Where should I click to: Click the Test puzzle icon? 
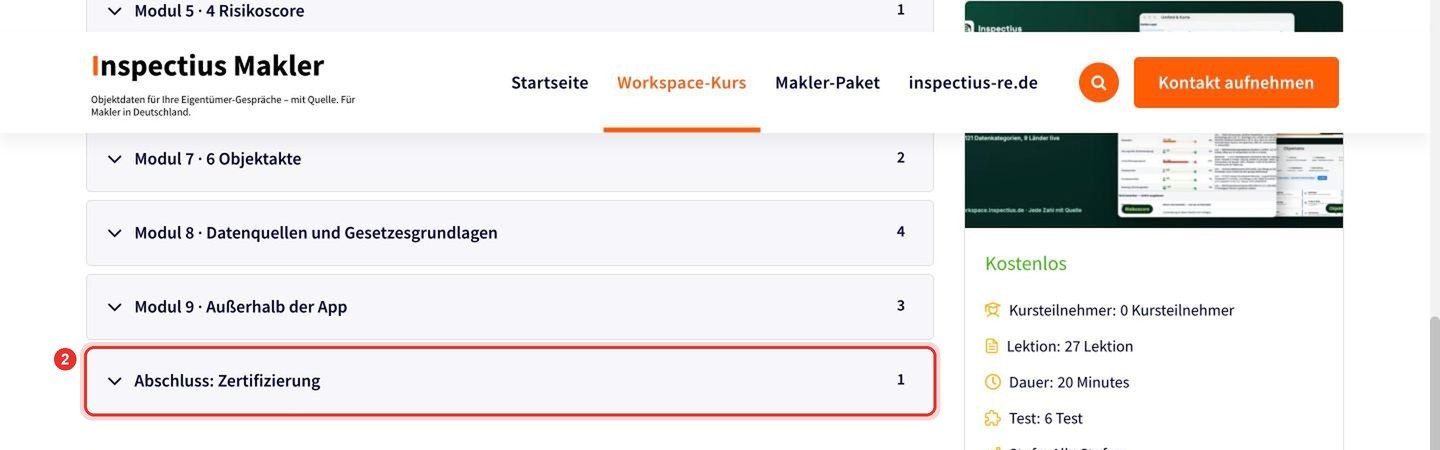[x=992, y=418]
